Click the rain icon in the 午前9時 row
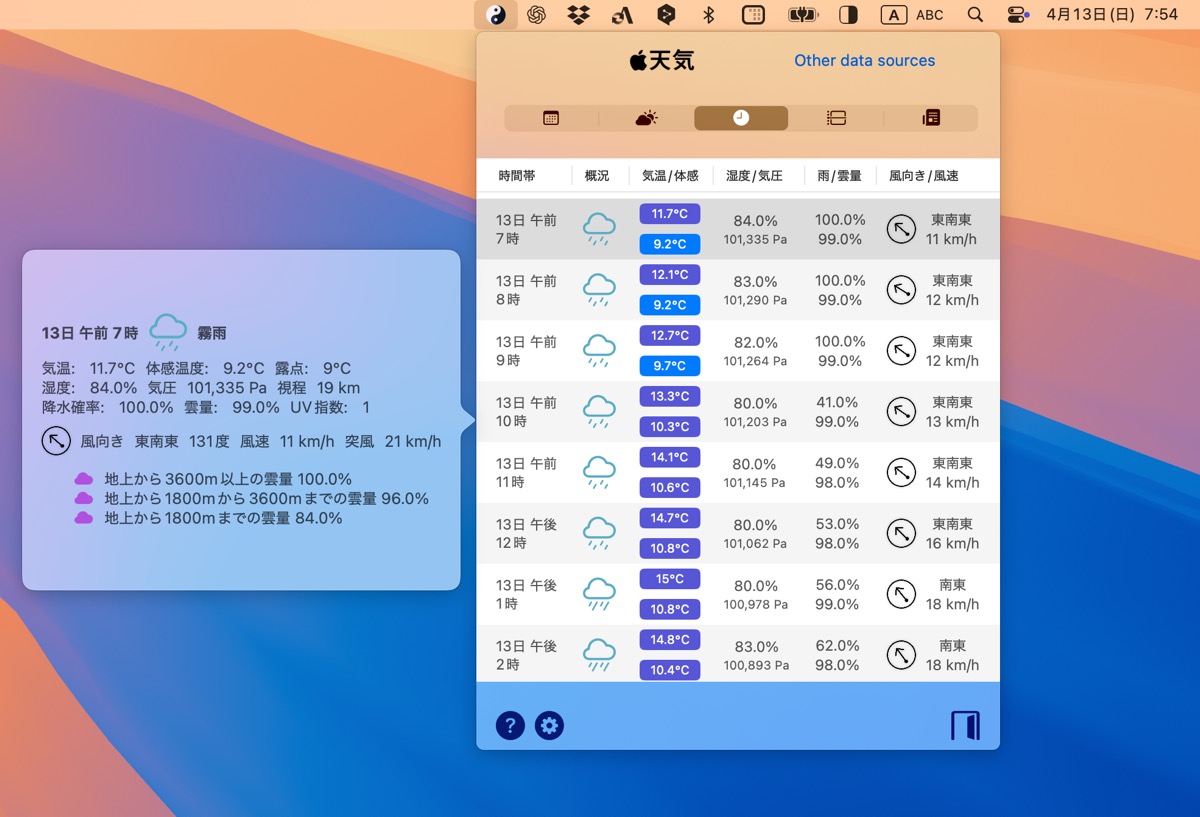 (x=599, y=351)
